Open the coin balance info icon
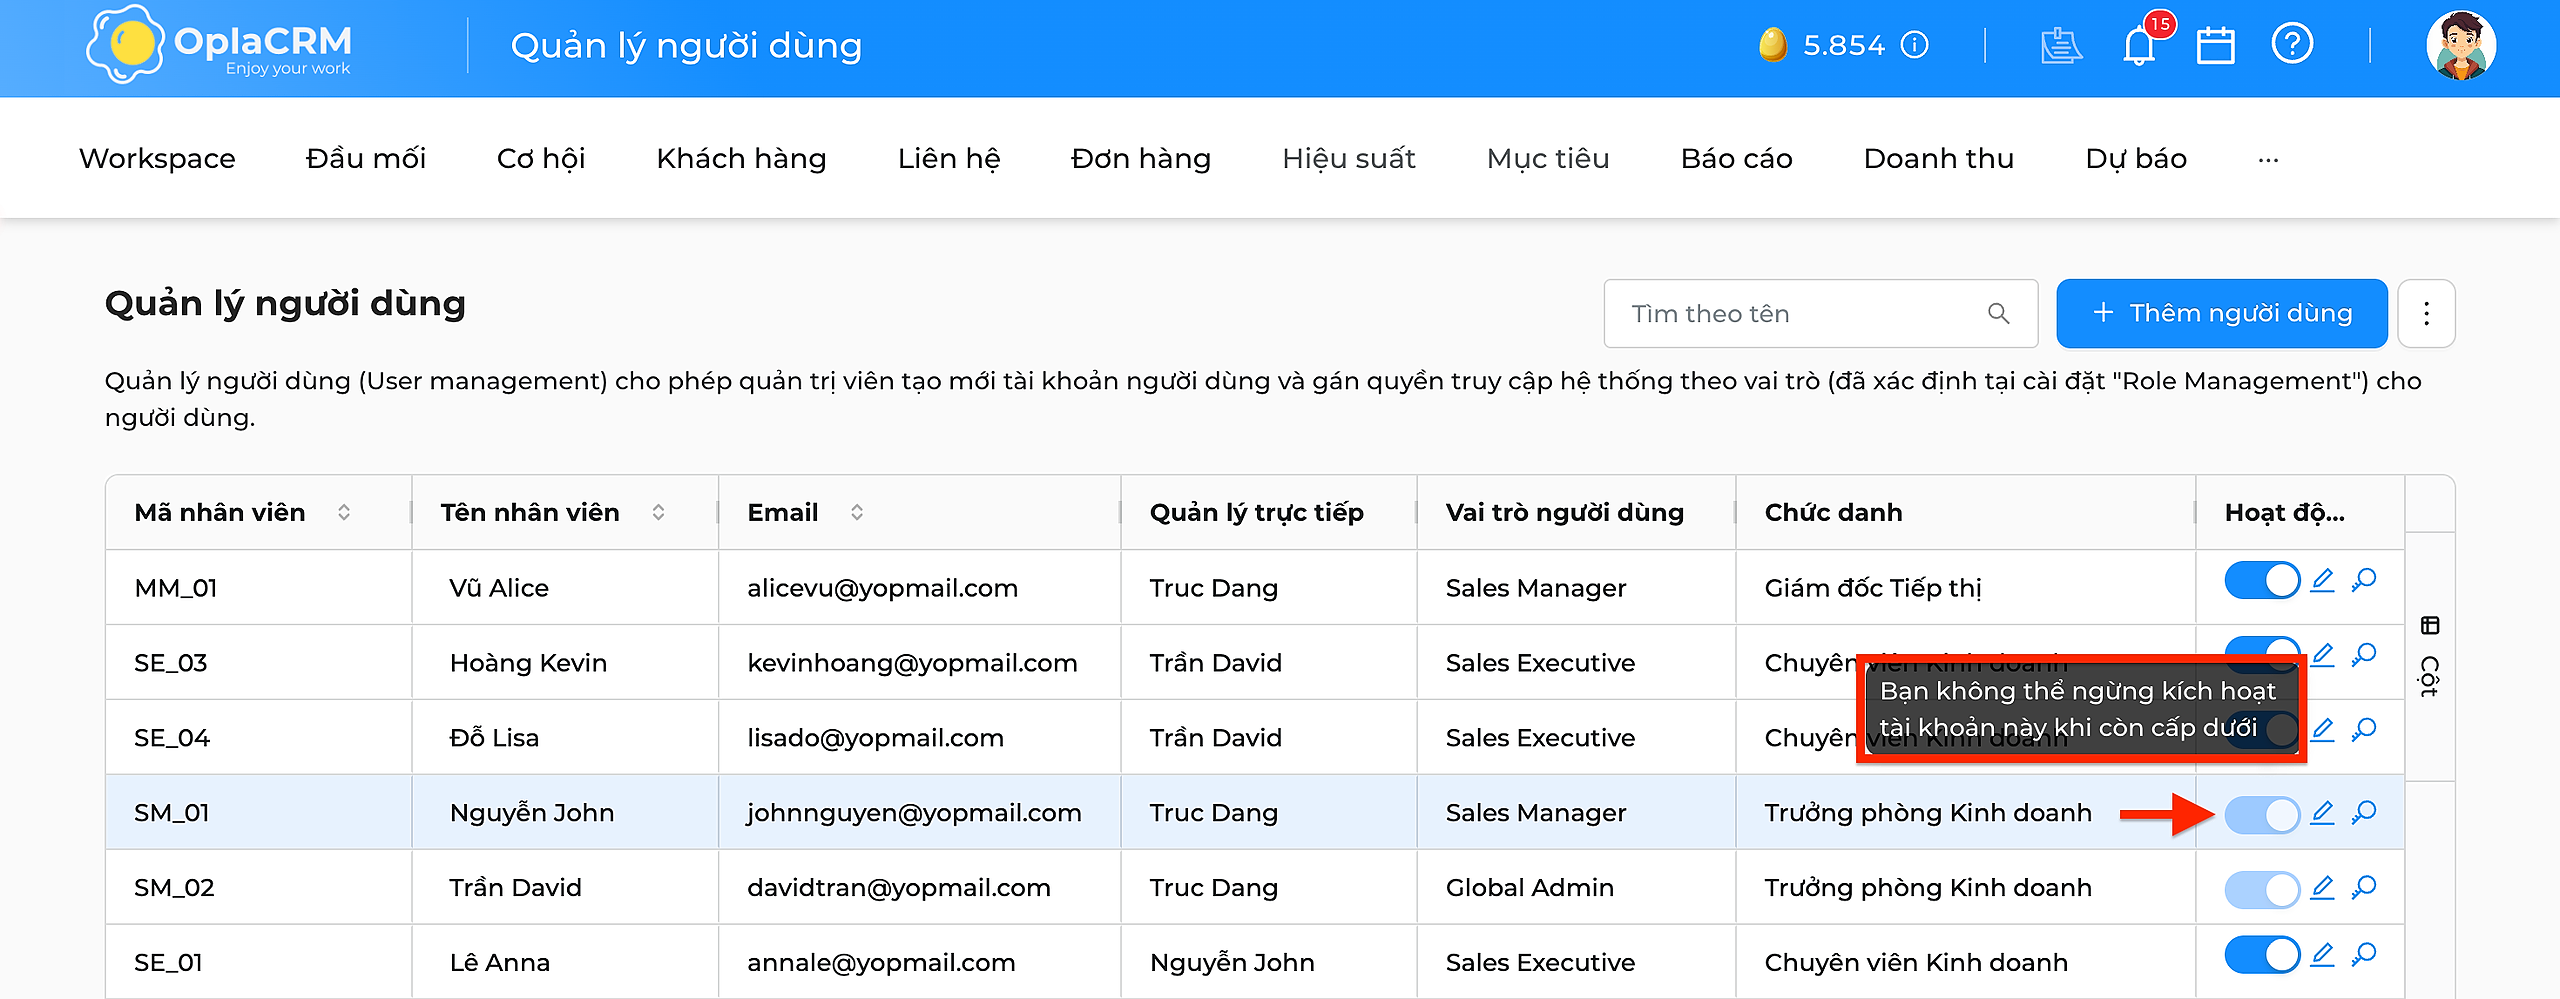This screenshot has height=999, width=2560. [x=1914, y=46]
